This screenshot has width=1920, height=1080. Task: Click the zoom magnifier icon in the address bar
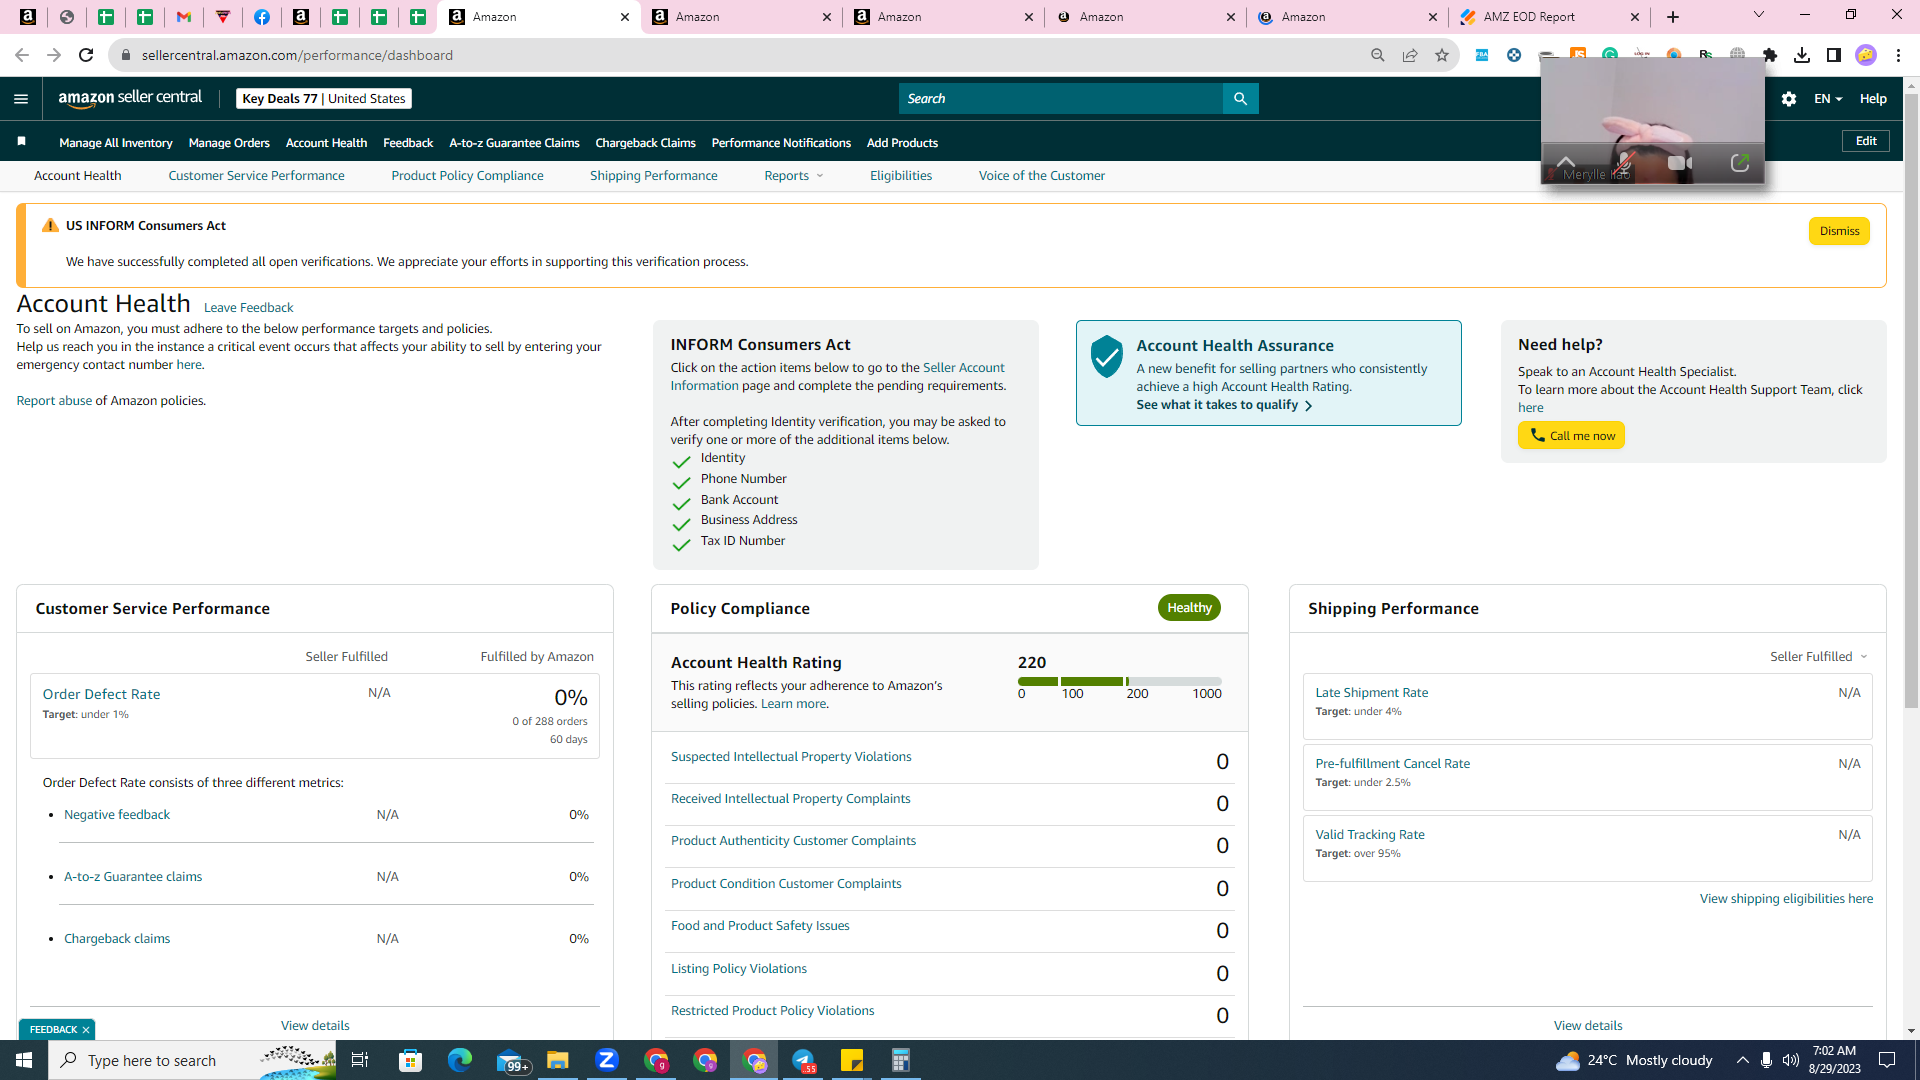1378,55
